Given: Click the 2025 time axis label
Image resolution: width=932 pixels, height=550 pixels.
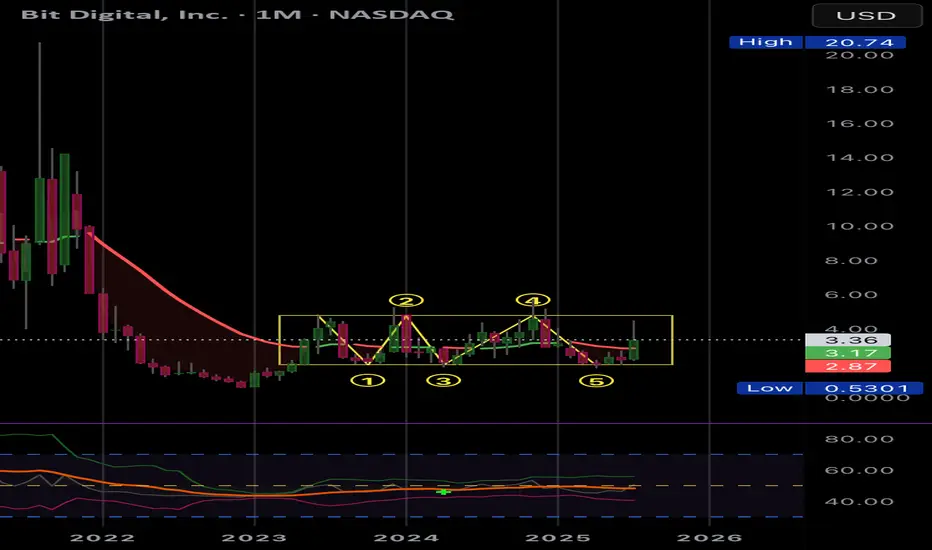Looking at the screenshot, I should [558, 538].
